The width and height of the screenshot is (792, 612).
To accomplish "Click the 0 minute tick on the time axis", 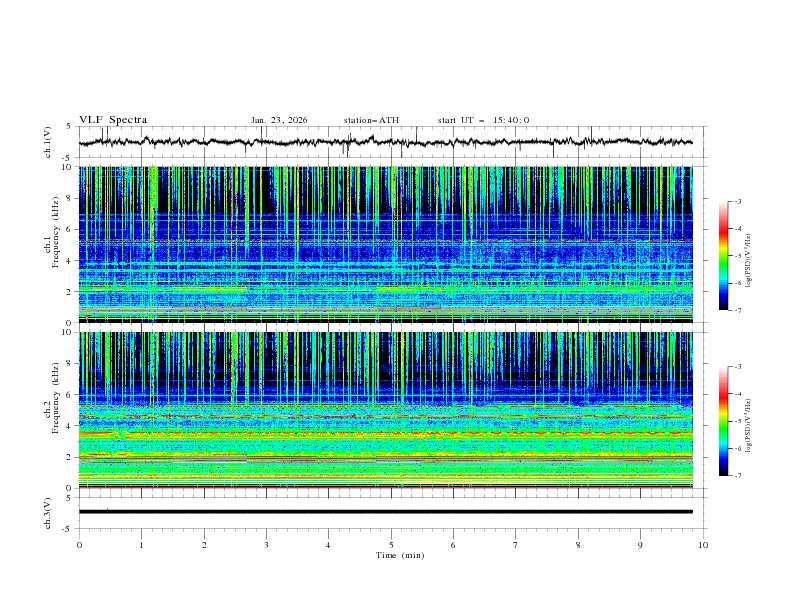I will point(79,545).
